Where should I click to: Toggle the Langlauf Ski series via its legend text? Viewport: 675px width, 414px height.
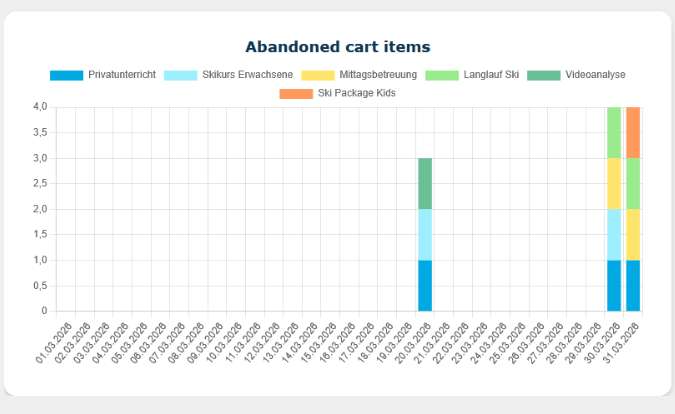496,75
